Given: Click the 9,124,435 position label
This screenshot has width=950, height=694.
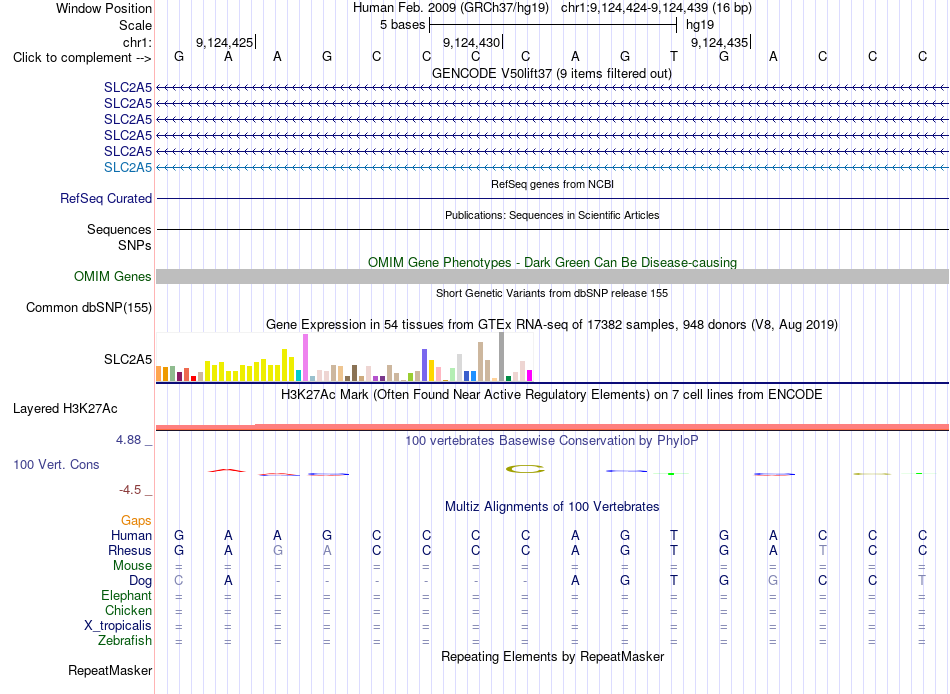Looking at the screenshot, I should click(x=720, y=42).
